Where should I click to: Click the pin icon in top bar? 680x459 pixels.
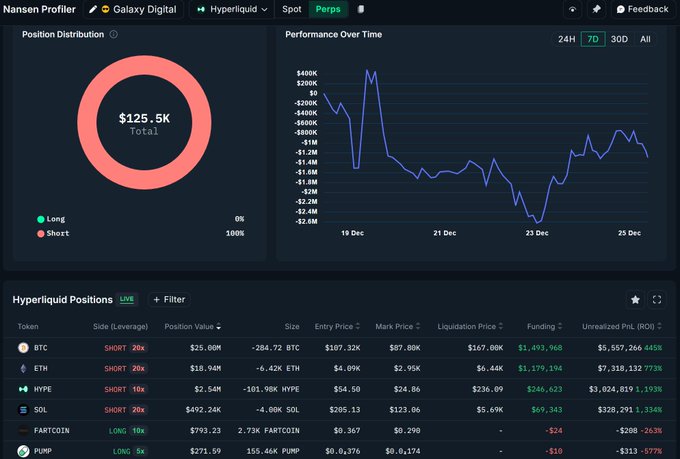click(x=596, y=9)
